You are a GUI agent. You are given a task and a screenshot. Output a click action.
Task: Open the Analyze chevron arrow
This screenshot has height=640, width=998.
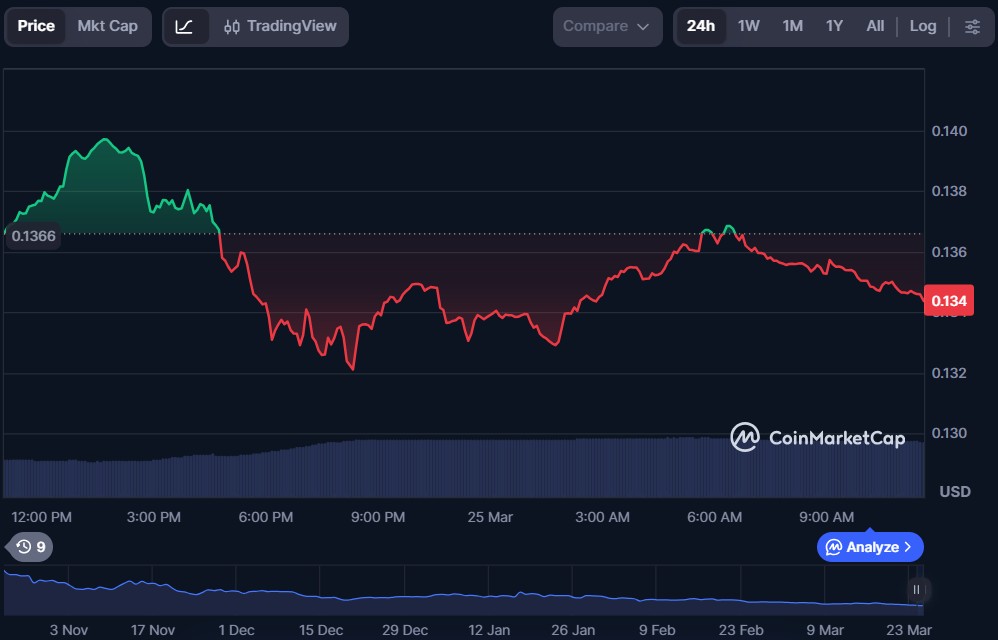point(908,547)
